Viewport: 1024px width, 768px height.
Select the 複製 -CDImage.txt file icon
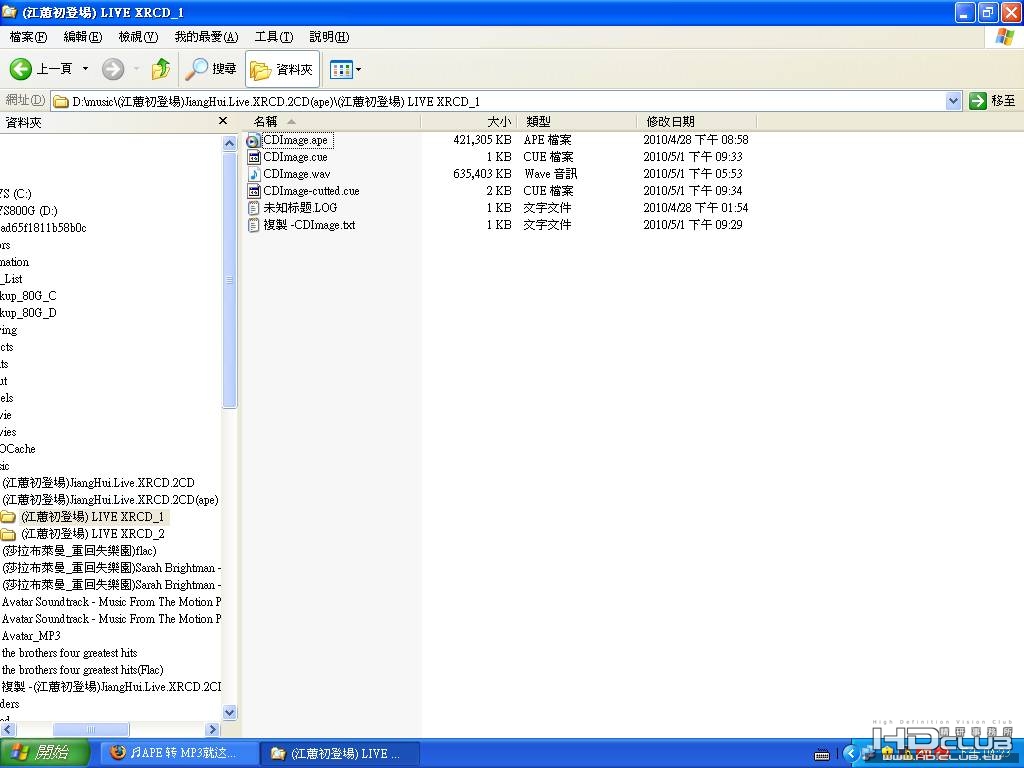254,225
